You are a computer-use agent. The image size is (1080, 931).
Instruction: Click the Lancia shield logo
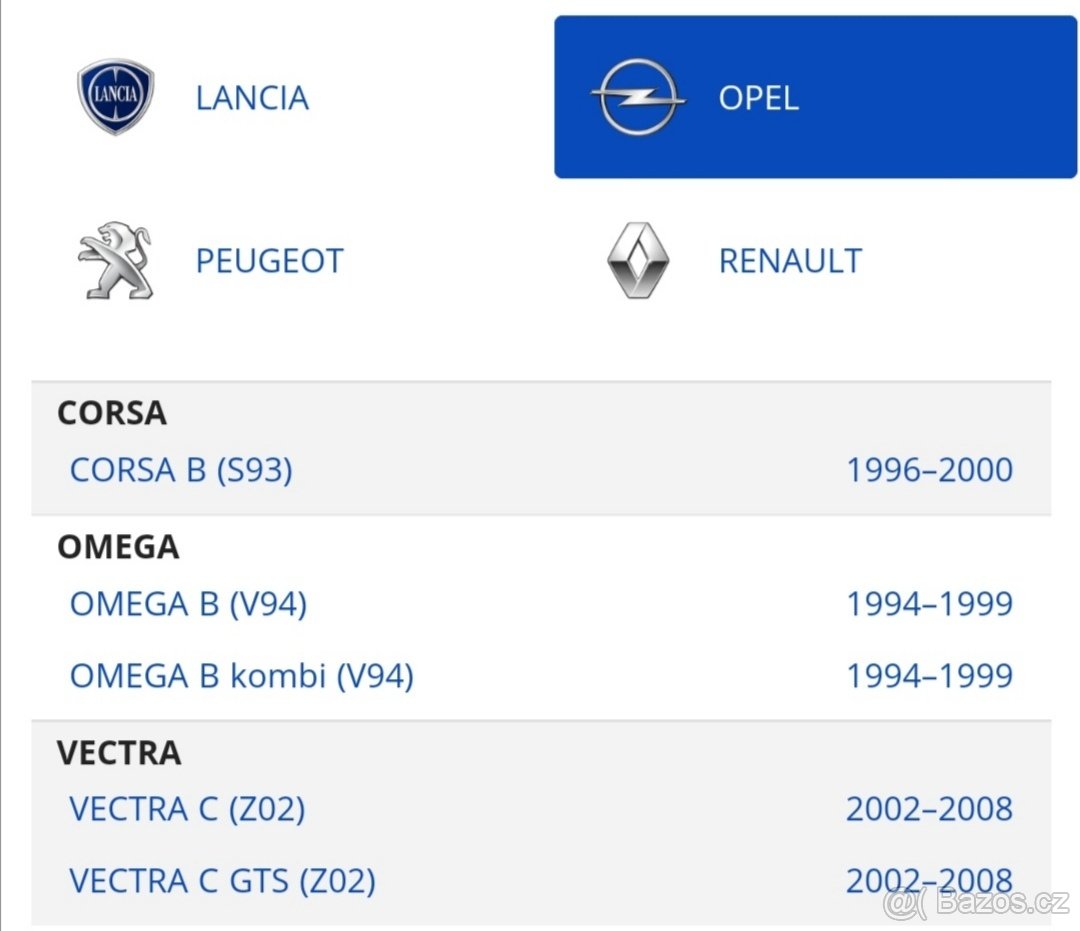click(x=116, y=97)
